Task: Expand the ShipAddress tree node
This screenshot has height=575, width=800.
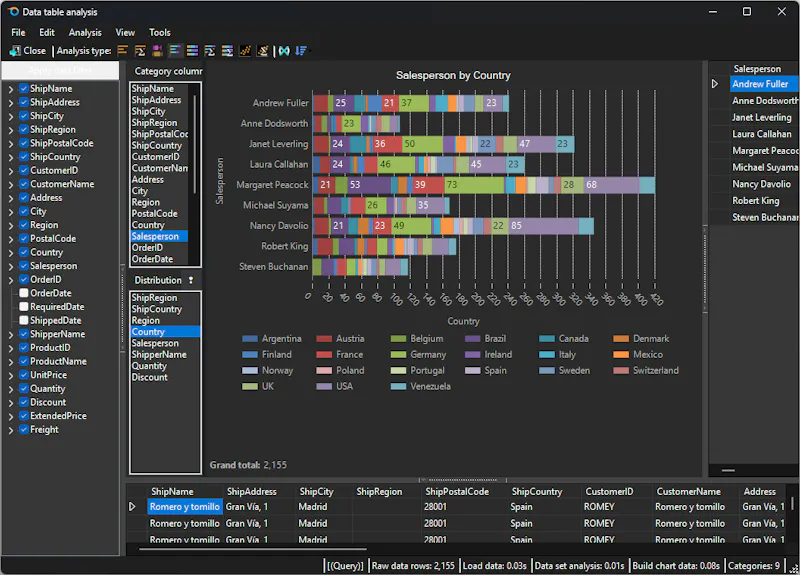Action: point(11,103)
